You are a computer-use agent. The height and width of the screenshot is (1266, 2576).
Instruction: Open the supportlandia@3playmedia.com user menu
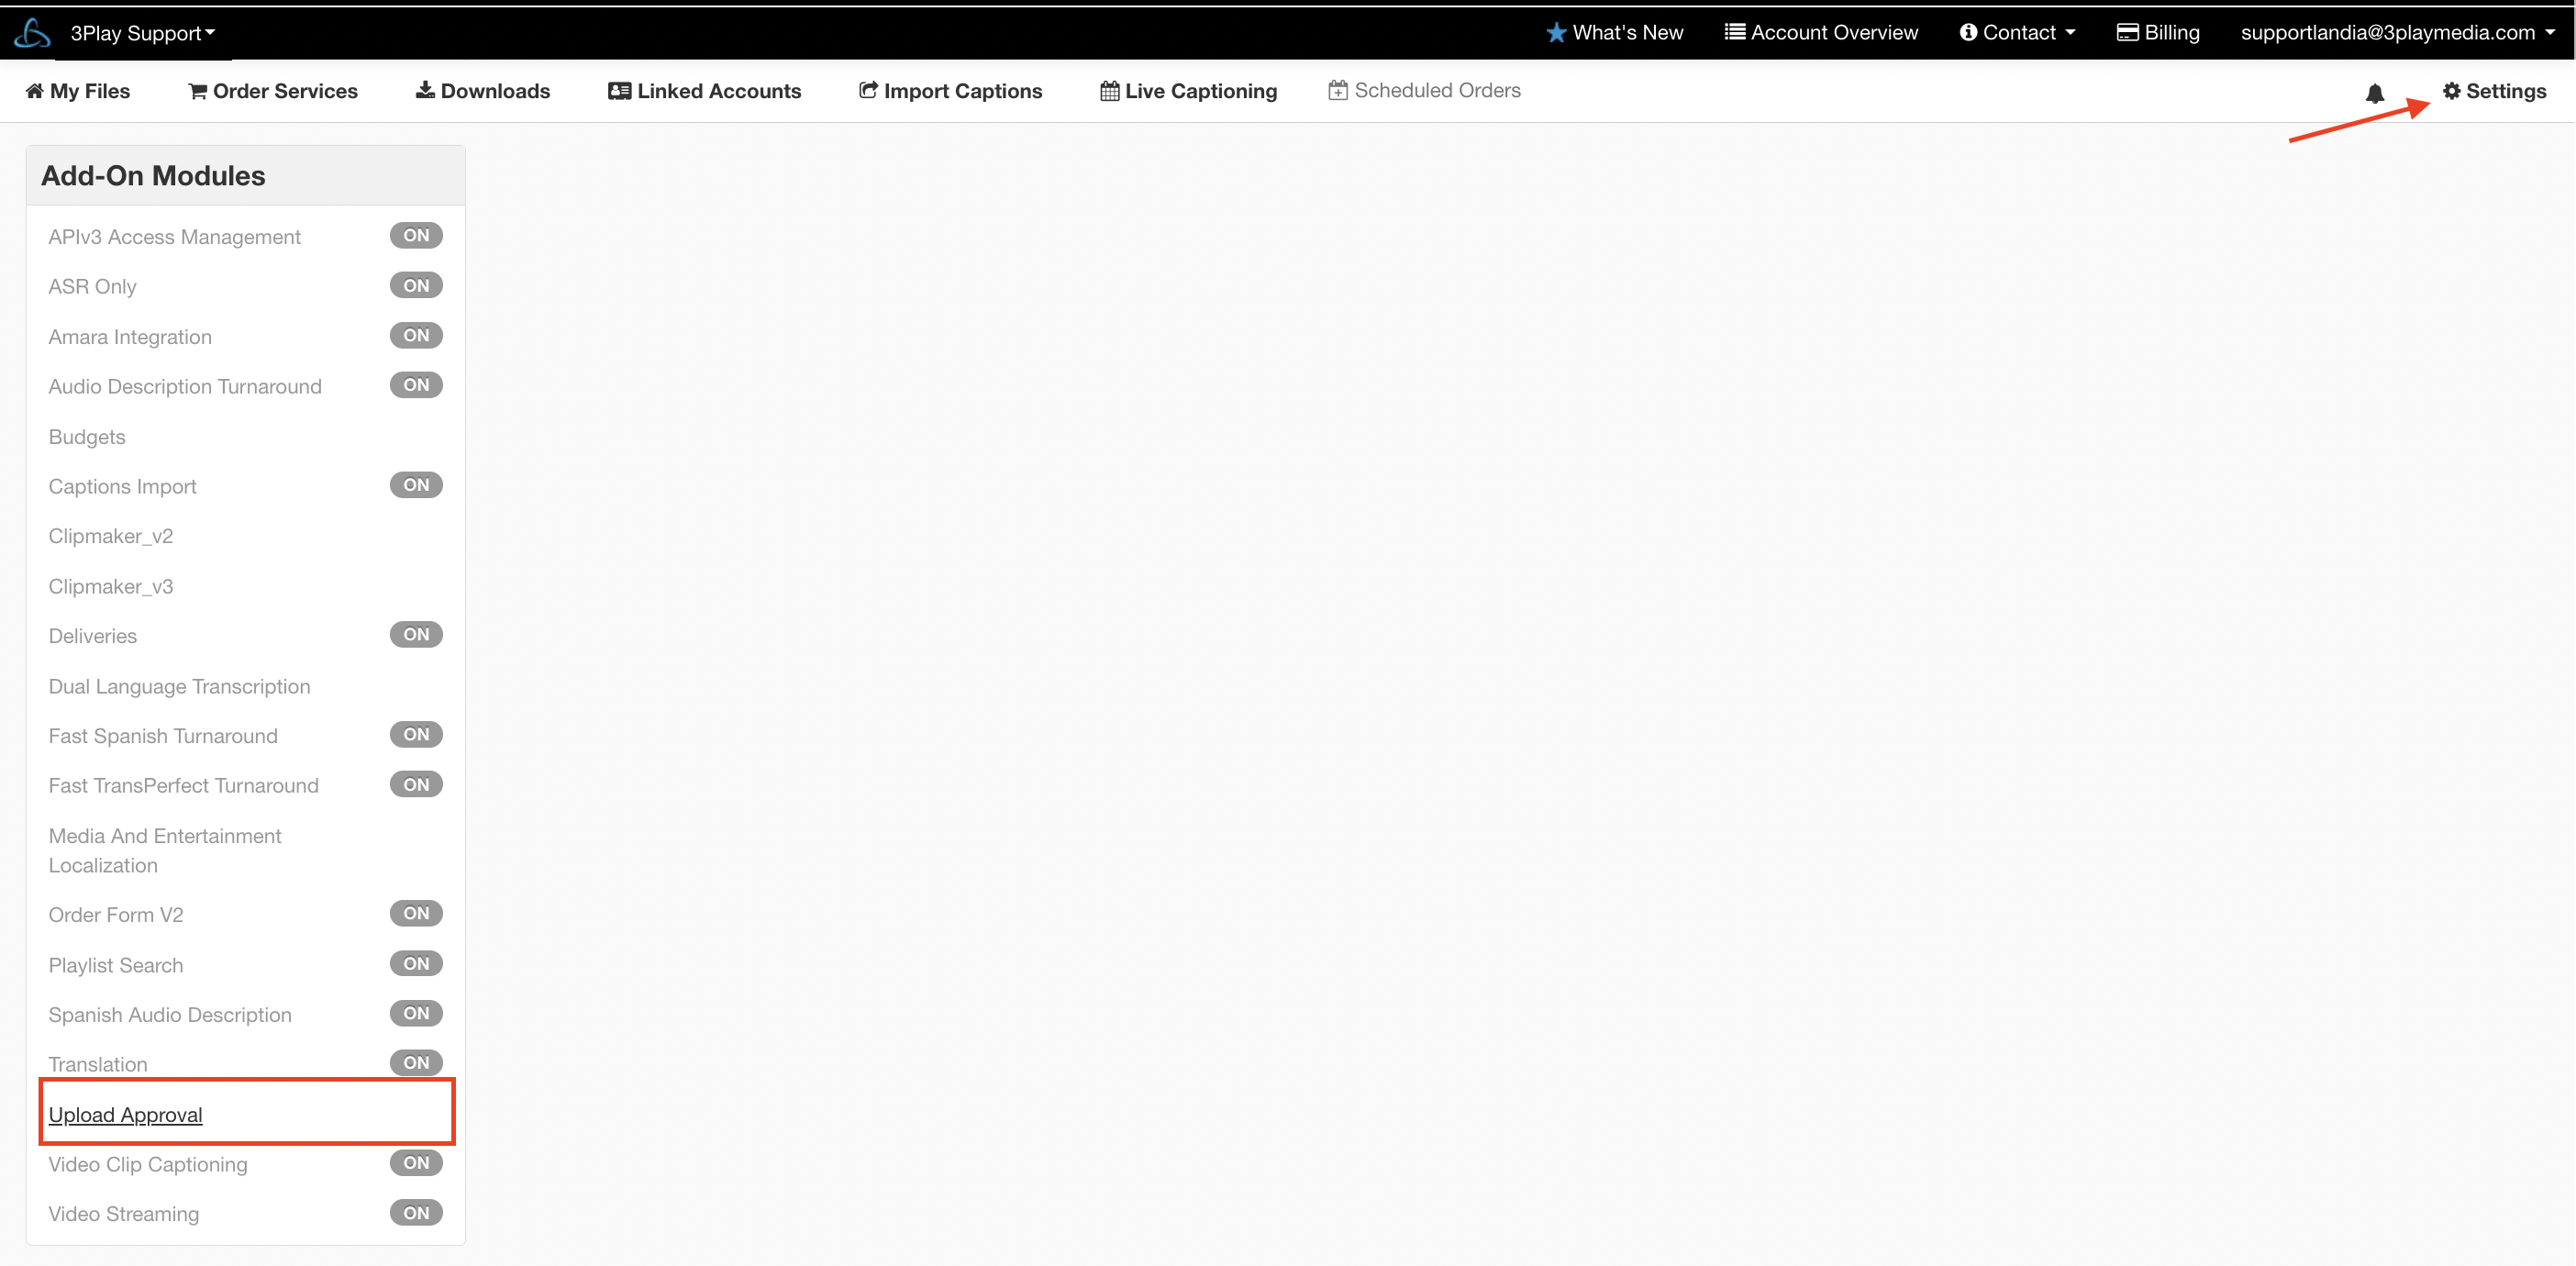(x=2398, y=32)
